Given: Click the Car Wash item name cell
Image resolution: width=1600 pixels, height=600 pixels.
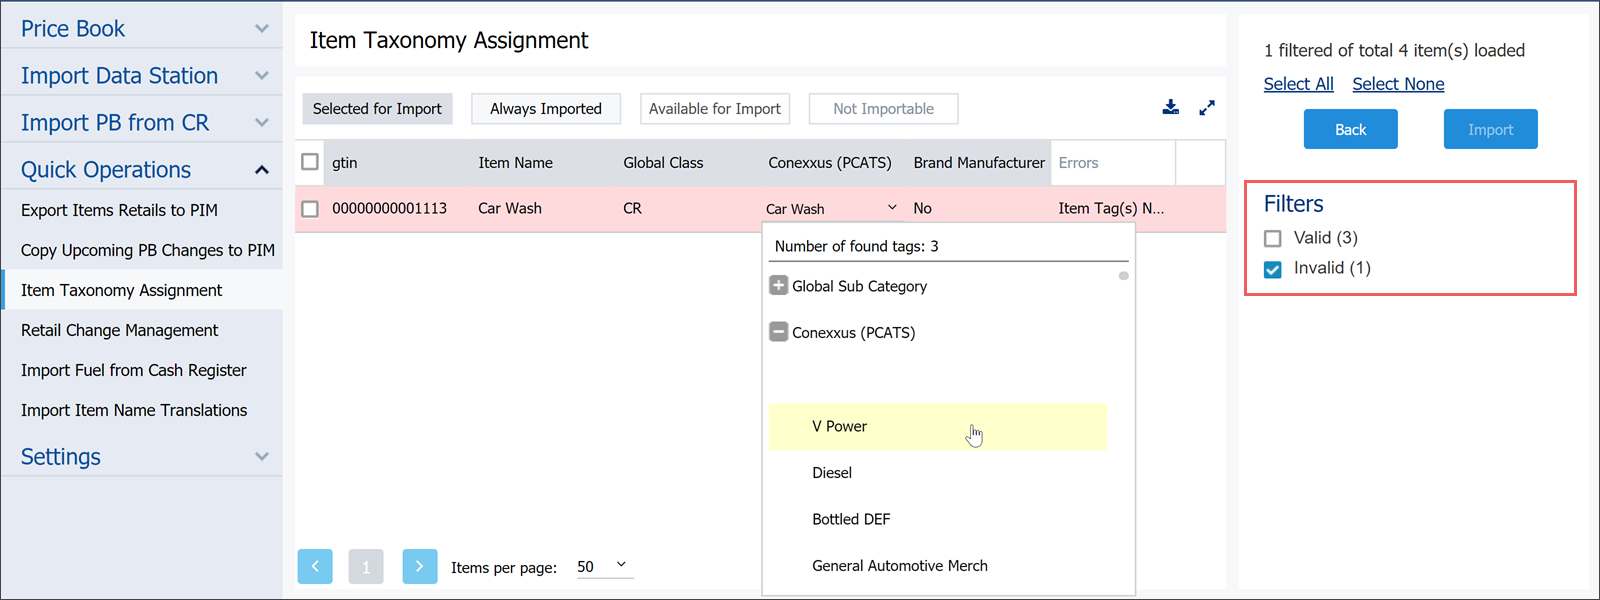Looking at the screenshot, I should pos(510,209).
